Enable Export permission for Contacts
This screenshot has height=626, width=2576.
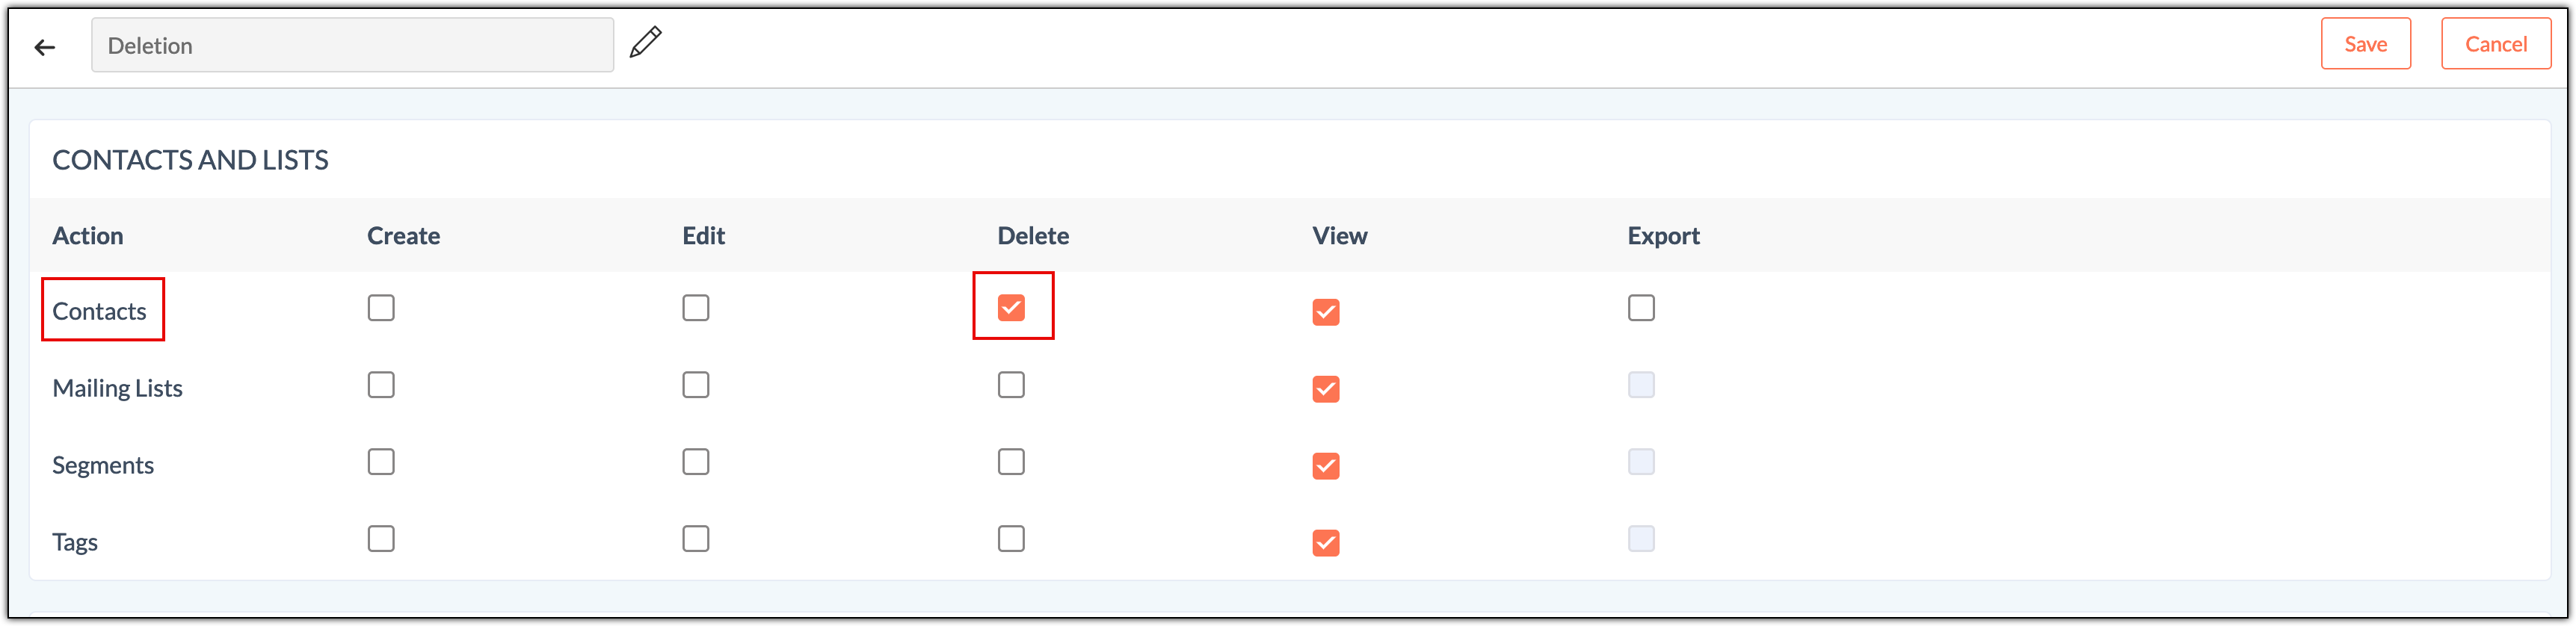point(1641,308)
